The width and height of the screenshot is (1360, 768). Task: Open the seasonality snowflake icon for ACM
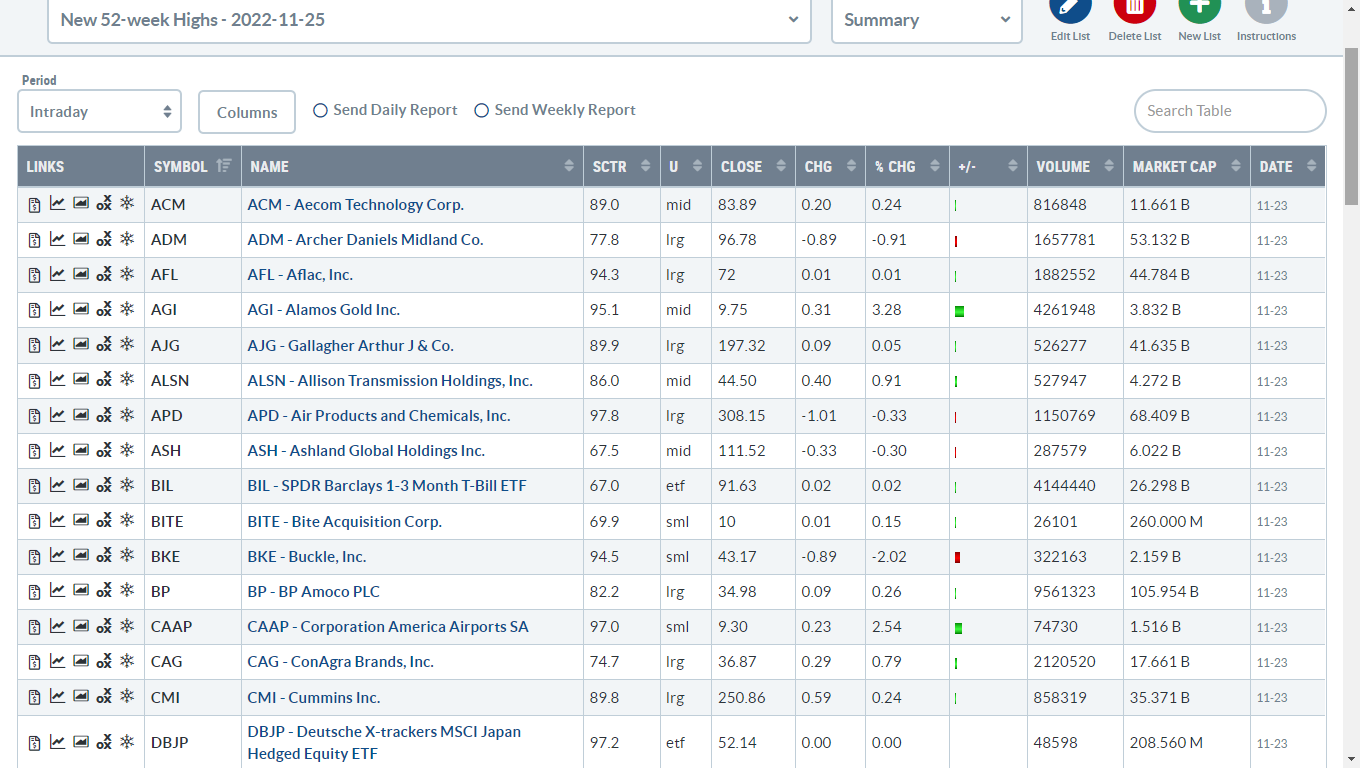tap(127, 204)
